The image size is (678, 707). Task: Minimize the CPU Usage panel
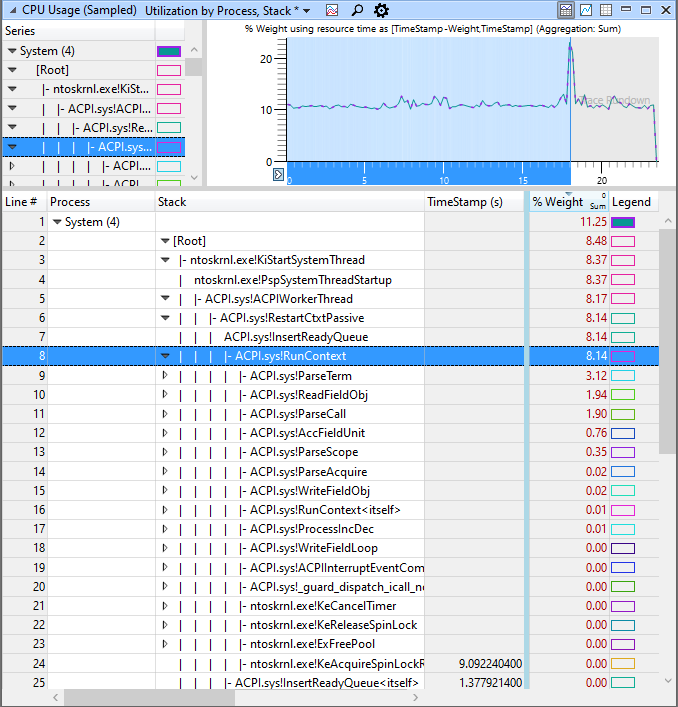626,10
